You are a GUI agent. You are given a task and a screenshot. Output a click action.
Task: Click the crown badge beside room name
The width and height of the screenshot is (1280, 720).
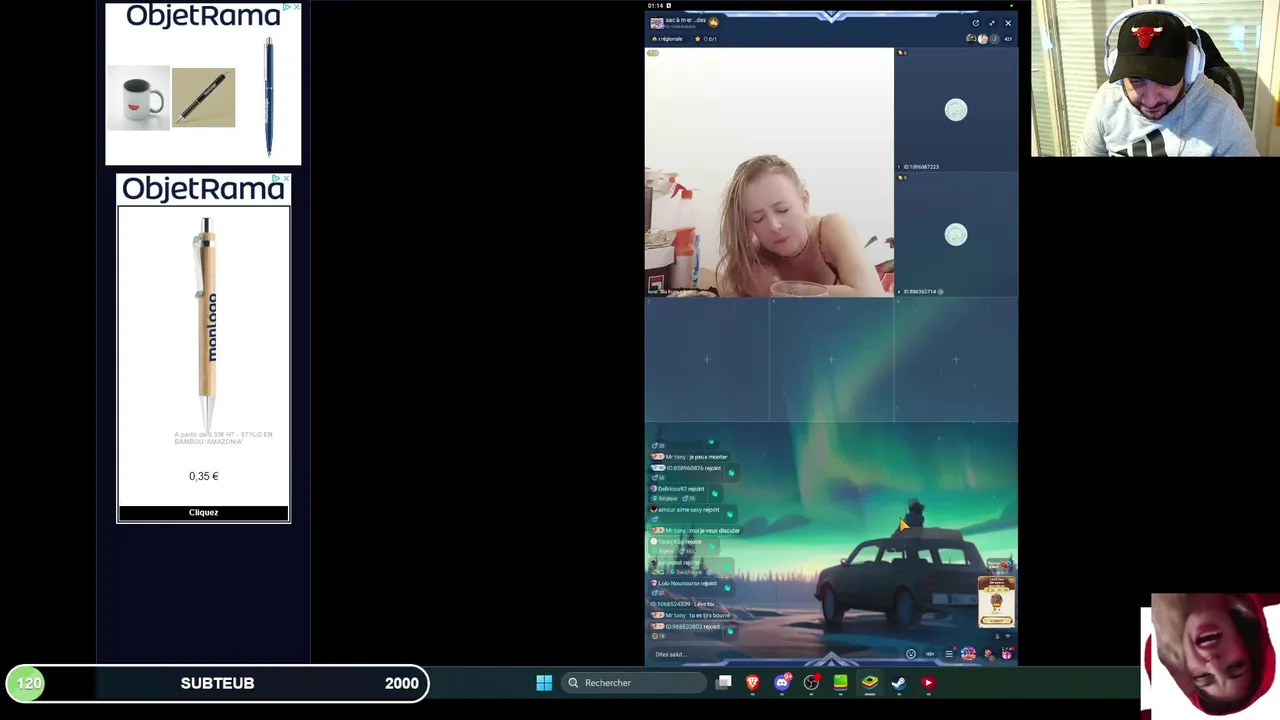tap(713, 21)
